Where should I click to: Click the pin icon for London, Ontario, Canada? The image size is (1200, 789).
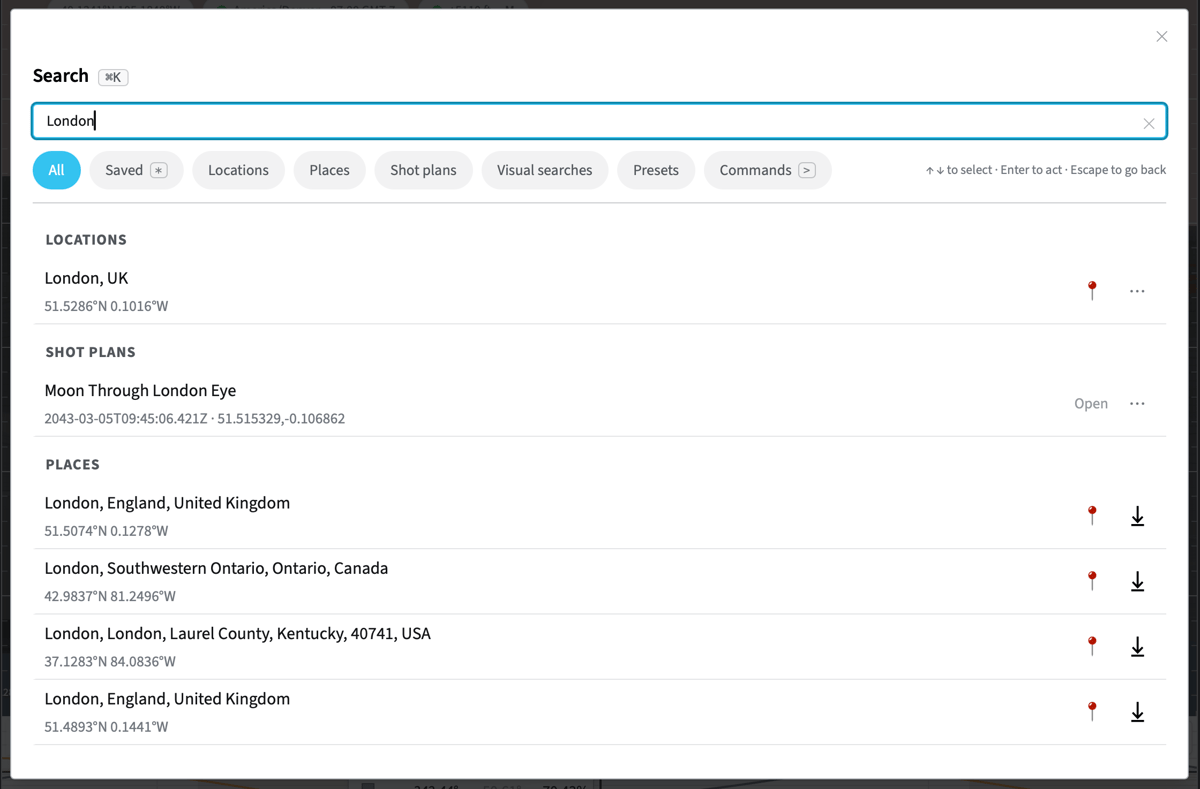(x=1092, y=581)
